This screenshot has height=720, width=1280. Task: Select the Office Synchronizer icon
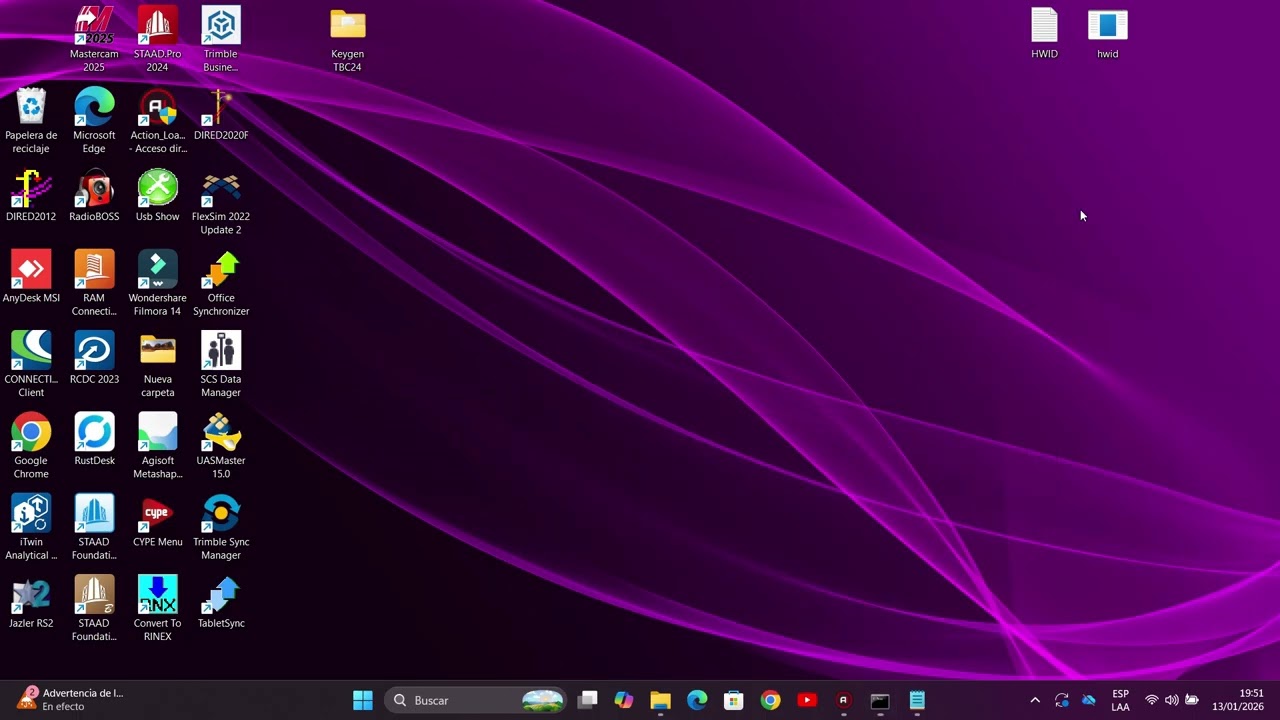click(x=221, y=284)
